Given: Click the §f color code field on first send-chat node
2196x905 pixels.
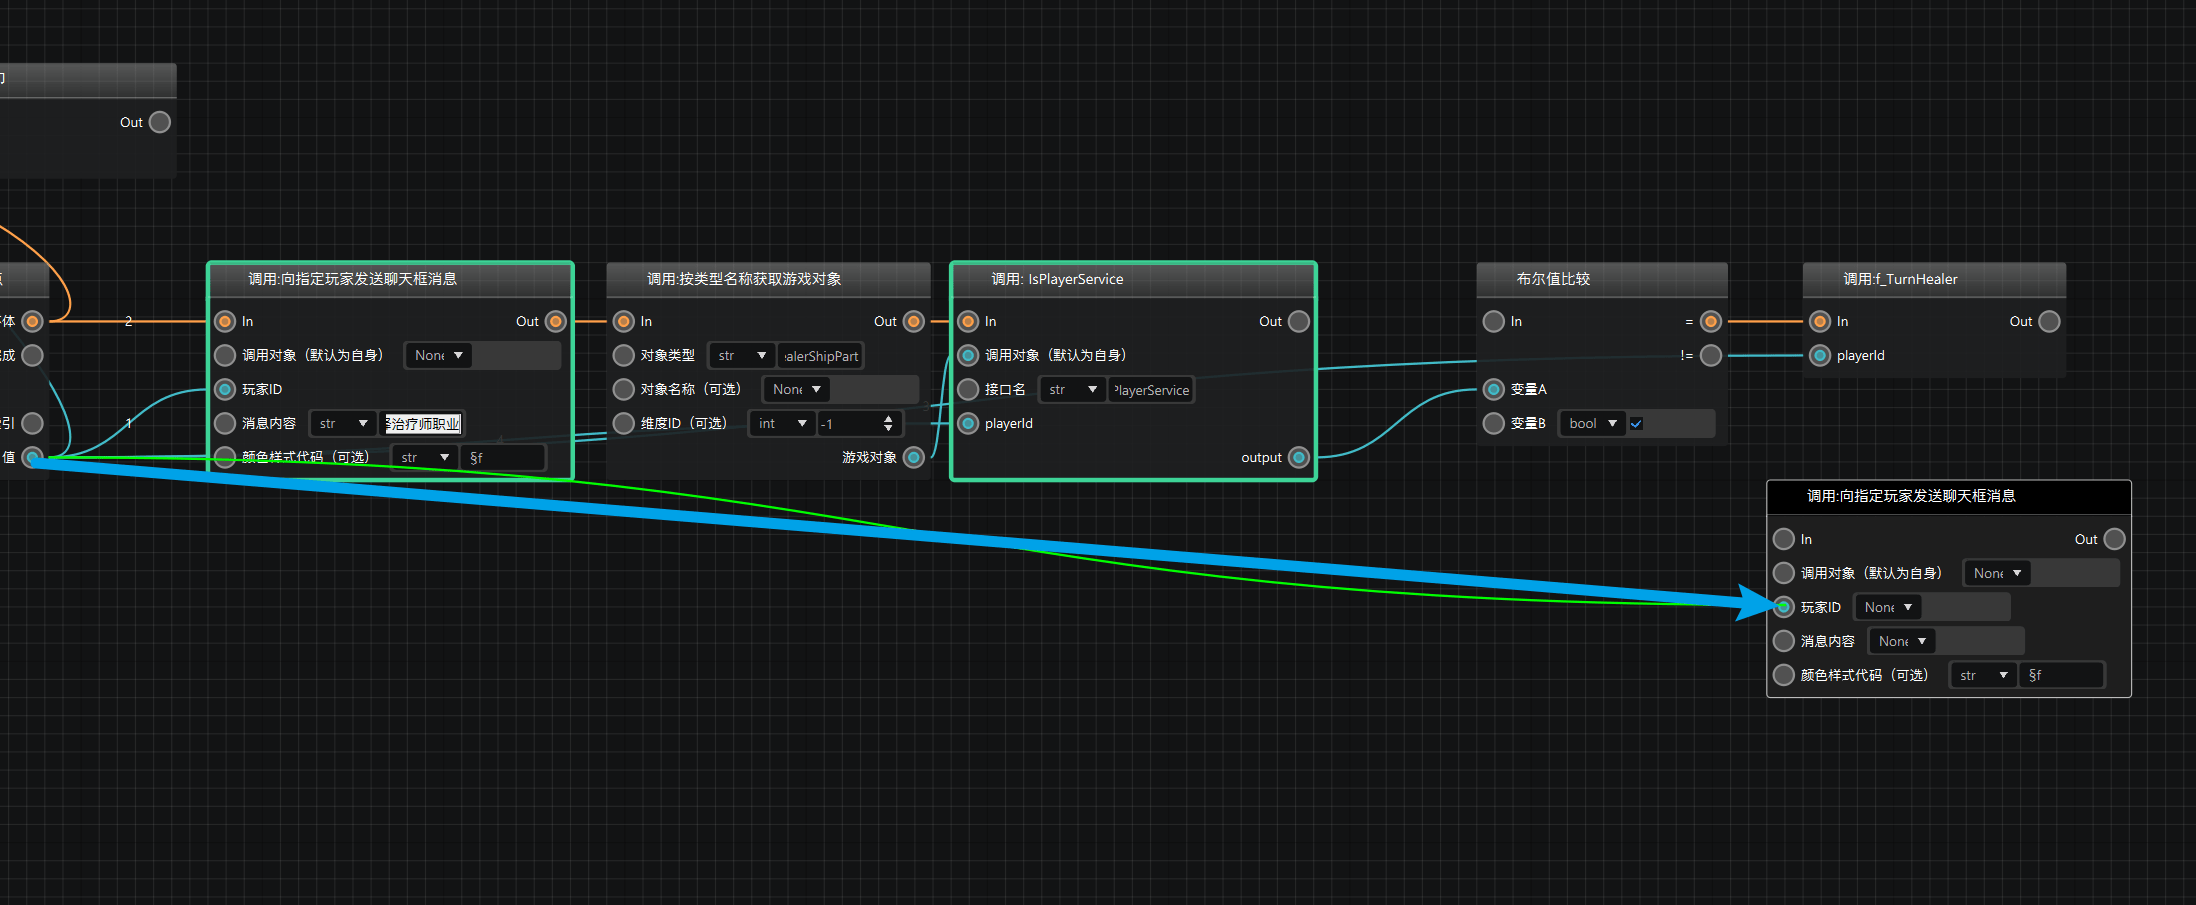Looking at the screenshot, I should pos(504,457).
